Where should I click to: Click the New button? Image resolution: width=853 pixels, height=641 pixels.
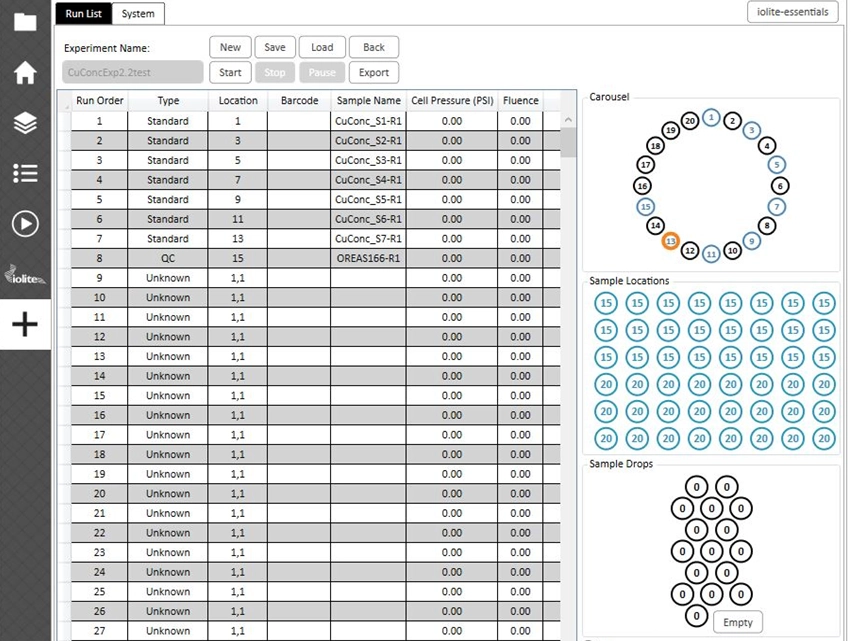(229, 47)
